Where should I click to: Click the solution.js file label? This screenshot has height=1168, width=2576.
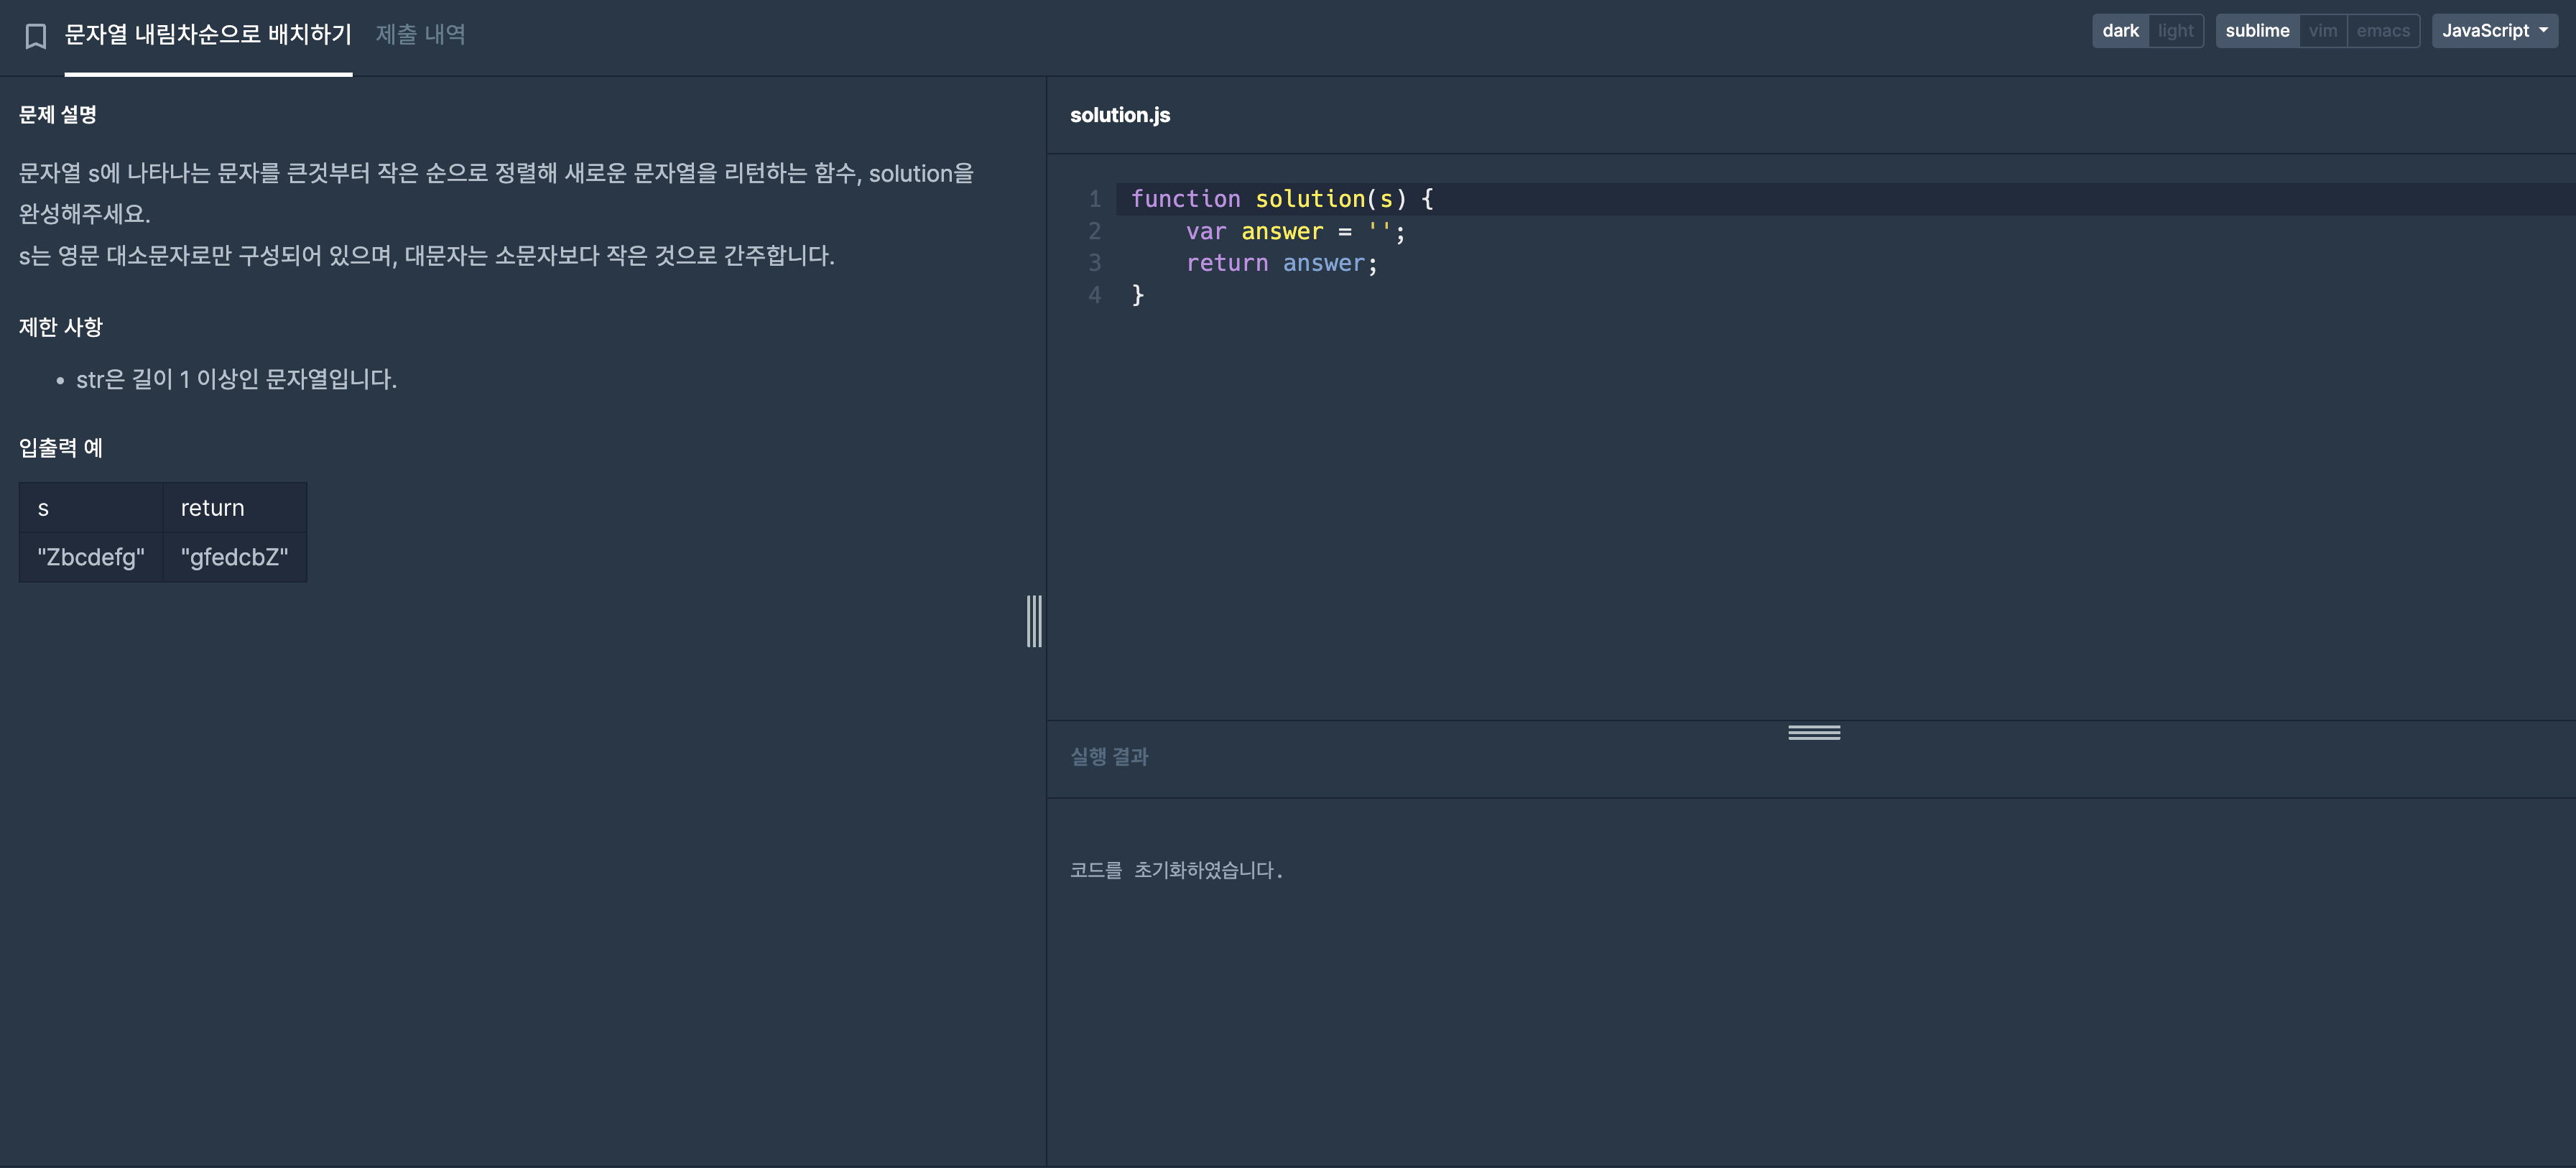point(1119,115)
